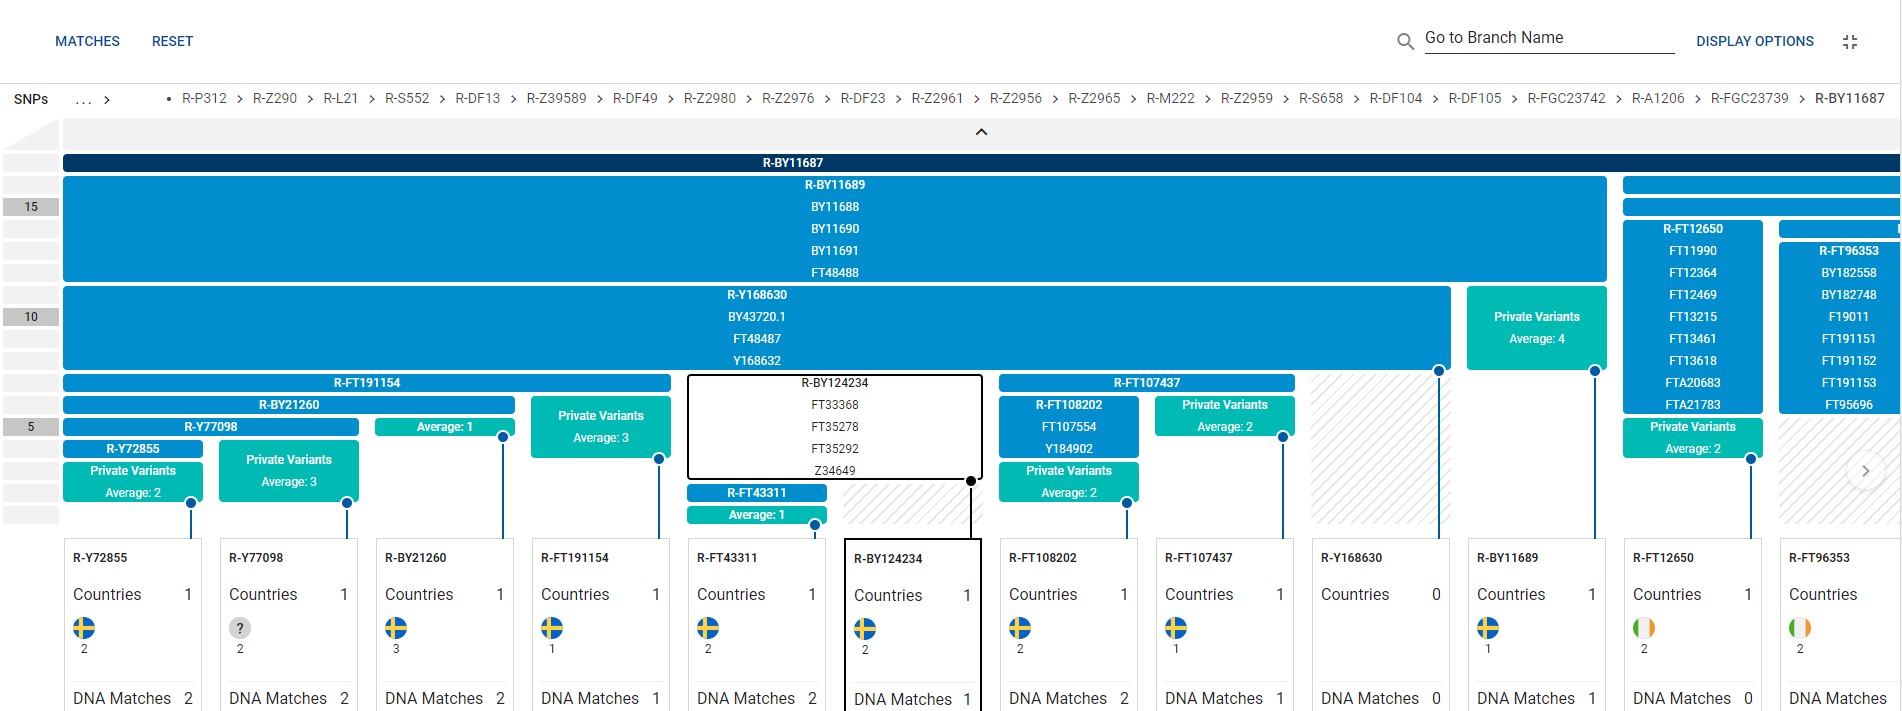Viewport: 1902px width, 711px height.
Task: Select the R-FT191154 branch bar
Action: coord(367,383)
